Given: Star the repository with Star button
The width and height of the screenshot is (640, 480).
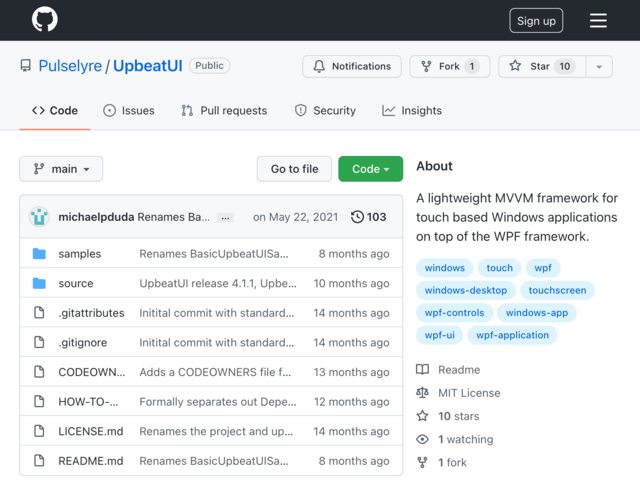Looking at the screenshot, I should click(542, 66).
